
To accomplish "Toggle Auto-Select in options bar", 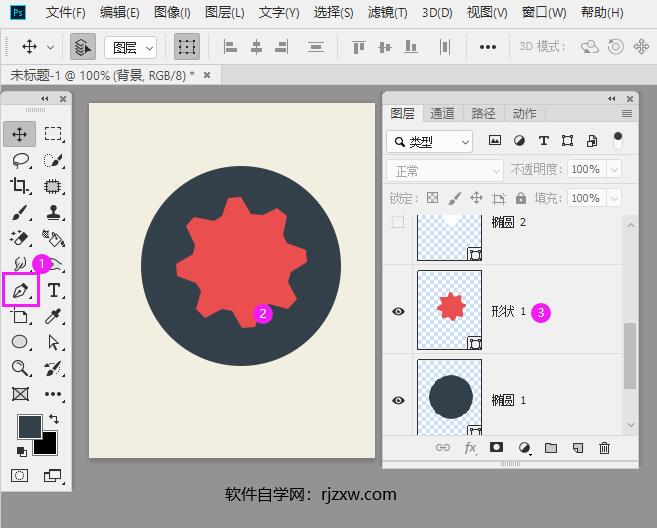I will [x=83, y=47].
